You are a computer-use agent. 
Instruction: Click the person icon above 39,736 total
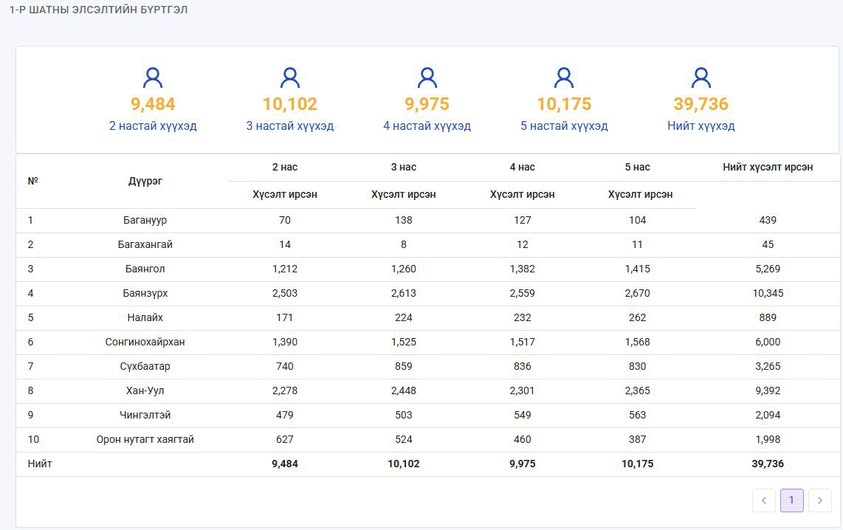pos(701,78)
